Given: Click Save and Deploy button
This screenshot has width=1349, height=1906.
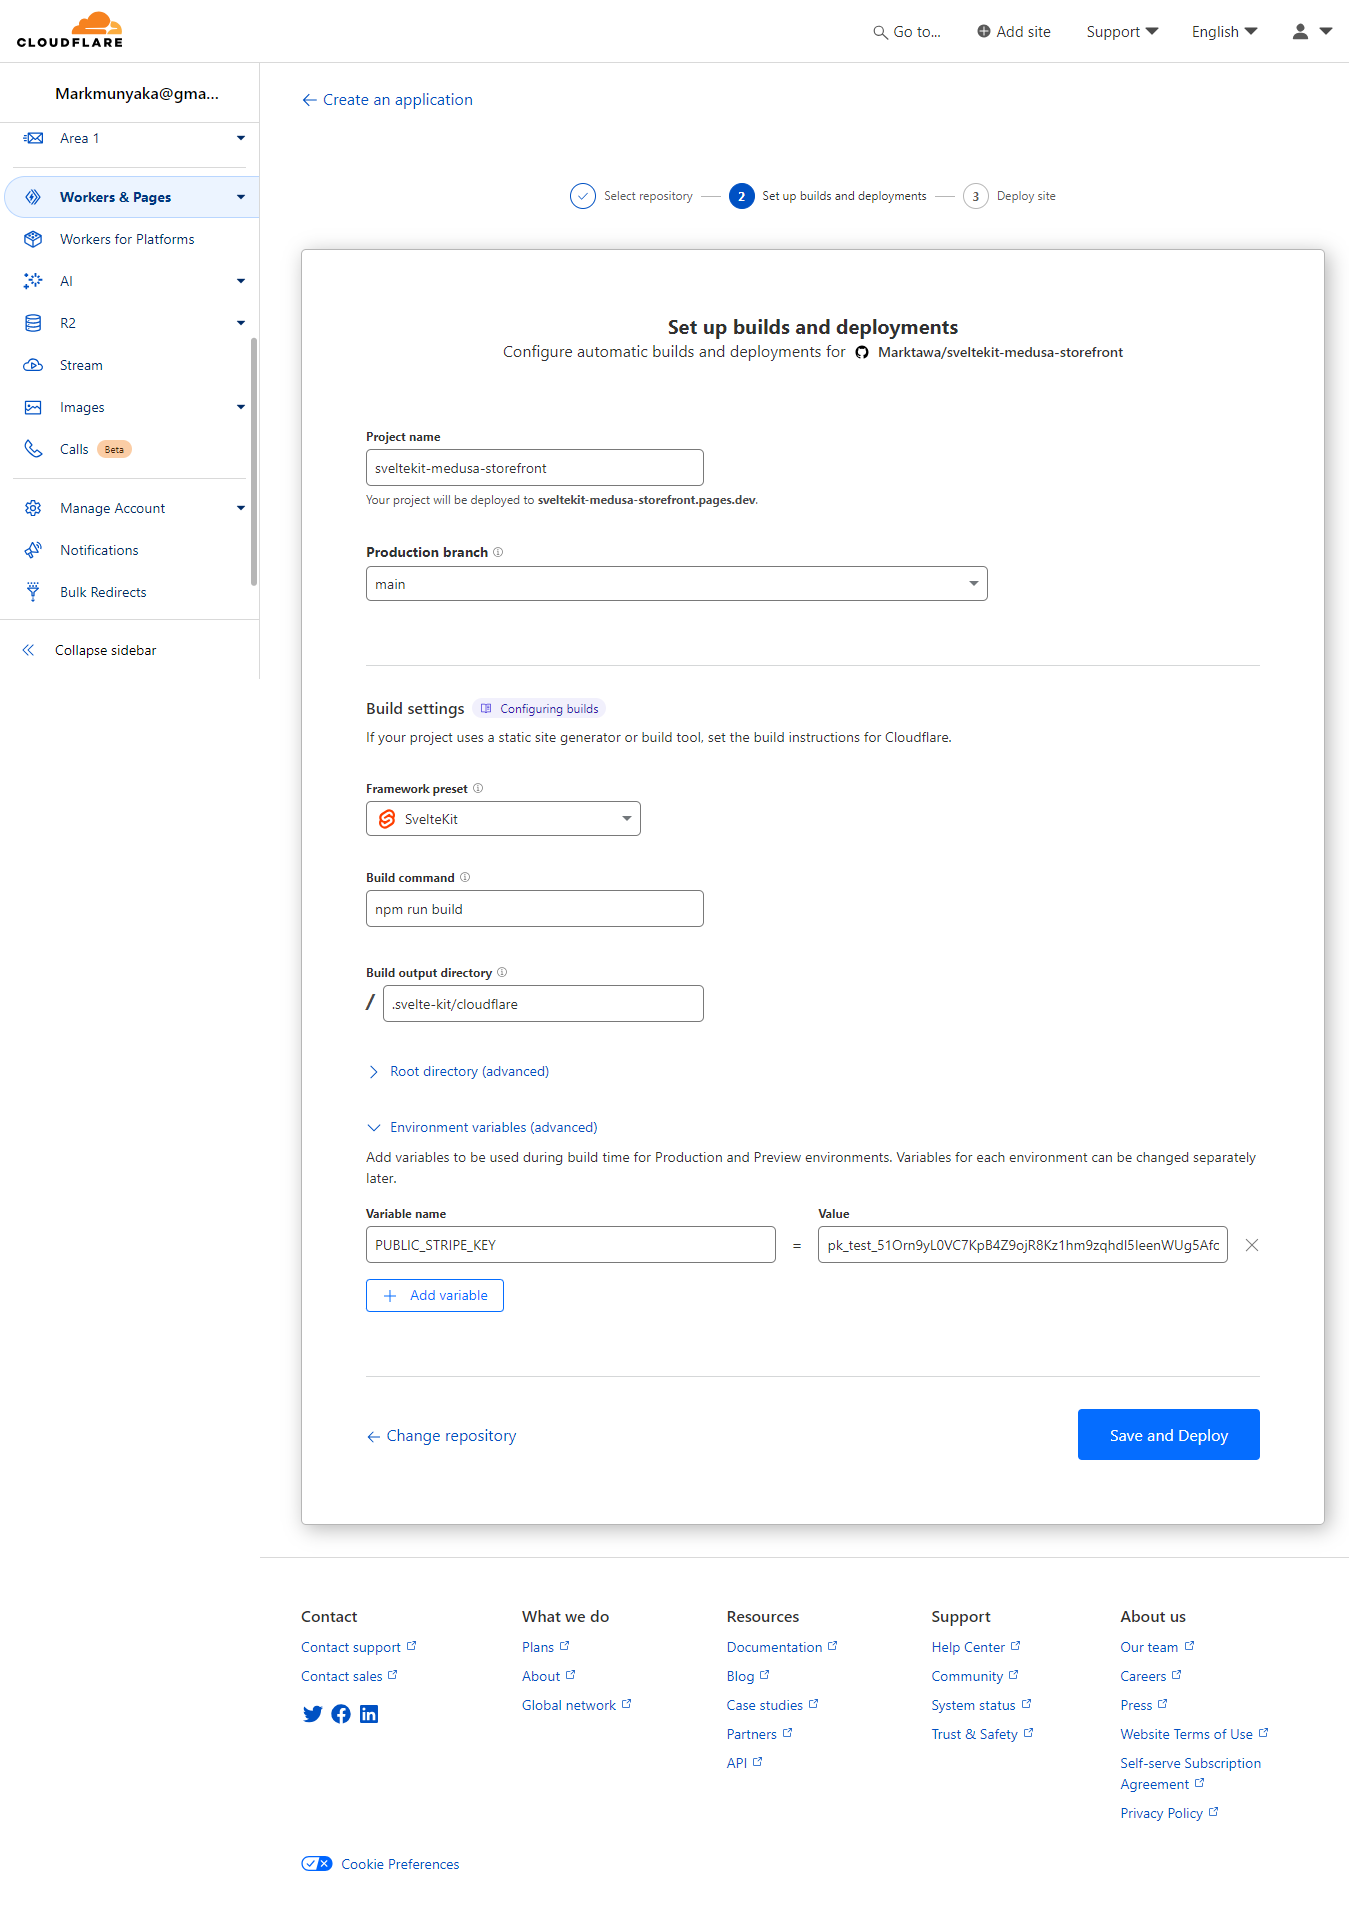Looking at the screenshot, I should click(x=1168, y=1435).
